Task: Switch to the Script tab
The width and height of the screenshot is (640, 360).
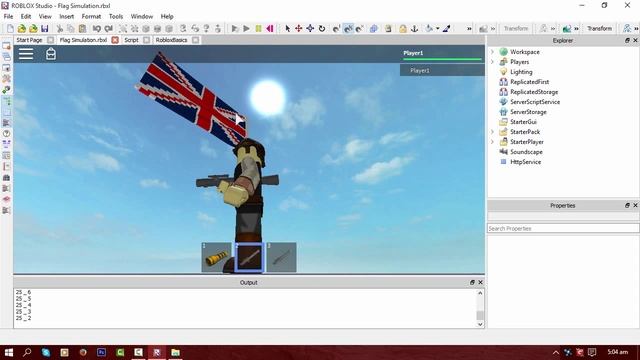Action: (x=131, y=40)
